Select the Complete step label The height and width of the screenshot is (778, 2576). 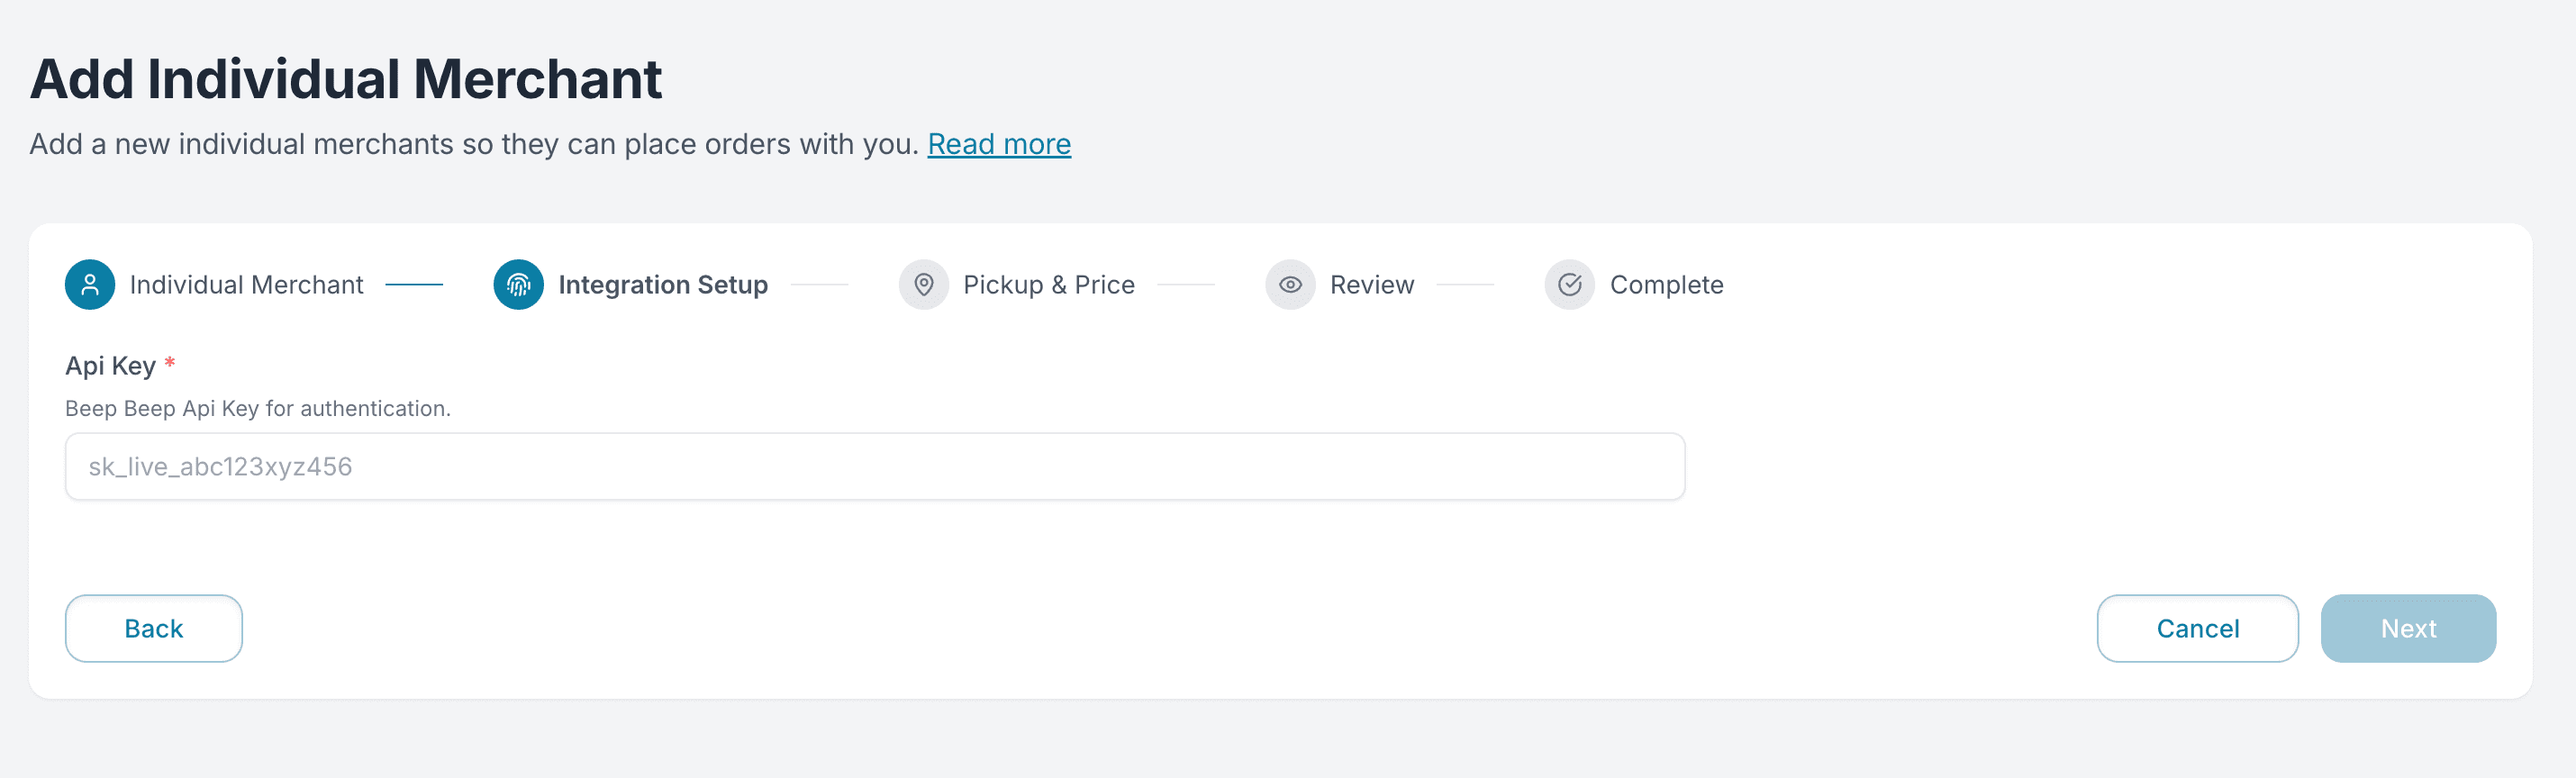pyautogui.click(x=1666, y=285)
